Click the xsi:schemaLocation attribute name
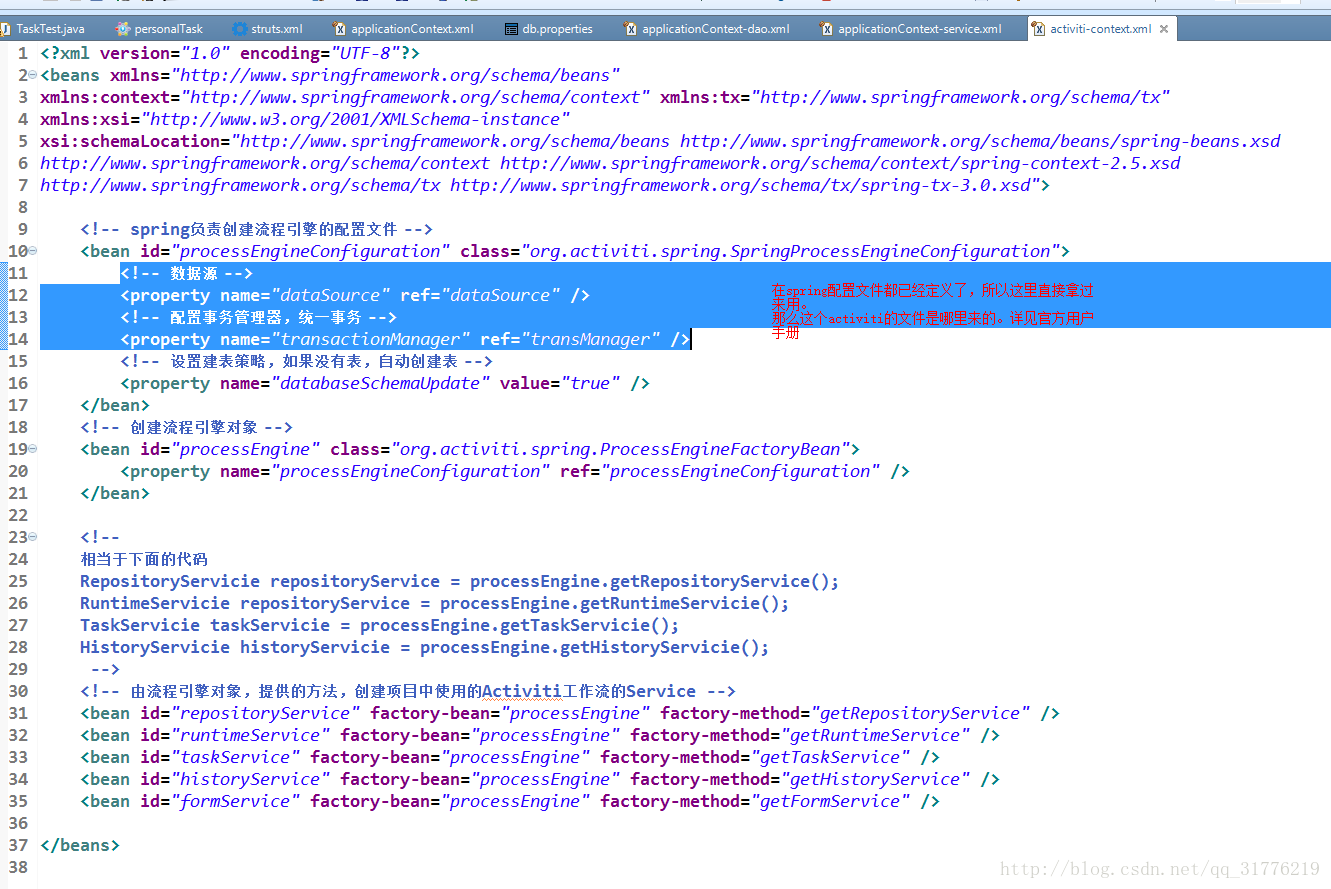The height and width of the screenshot is (889, 1331). [130, 141]
